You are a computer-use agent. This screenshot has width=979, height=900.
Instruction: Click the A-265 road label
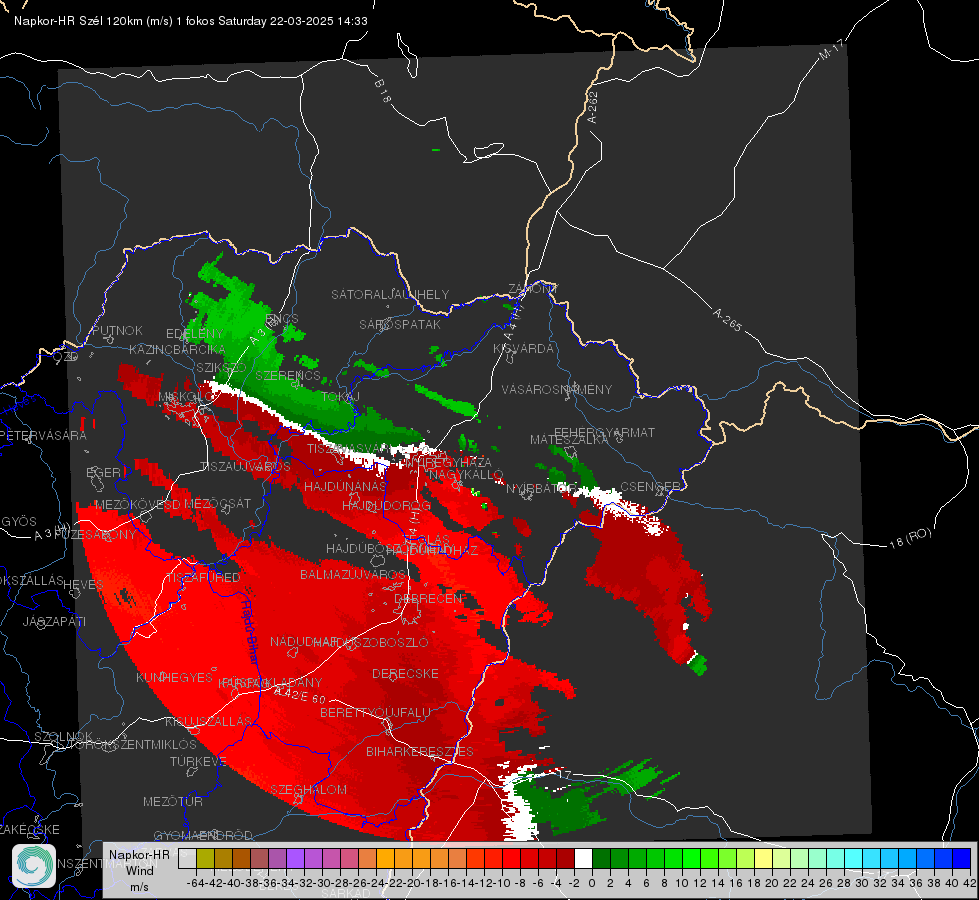[727, 319]
